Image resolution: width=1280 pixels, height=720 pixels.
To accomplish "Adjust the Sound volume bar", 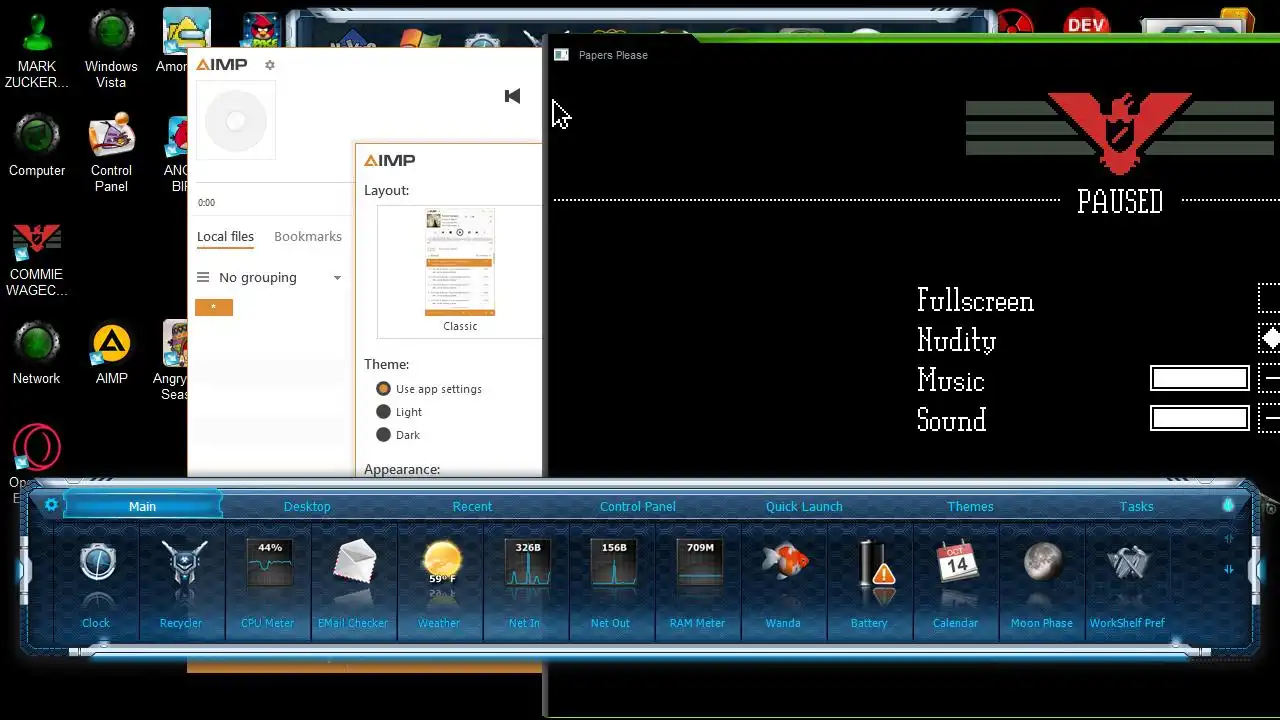I will click(1200, 417).
